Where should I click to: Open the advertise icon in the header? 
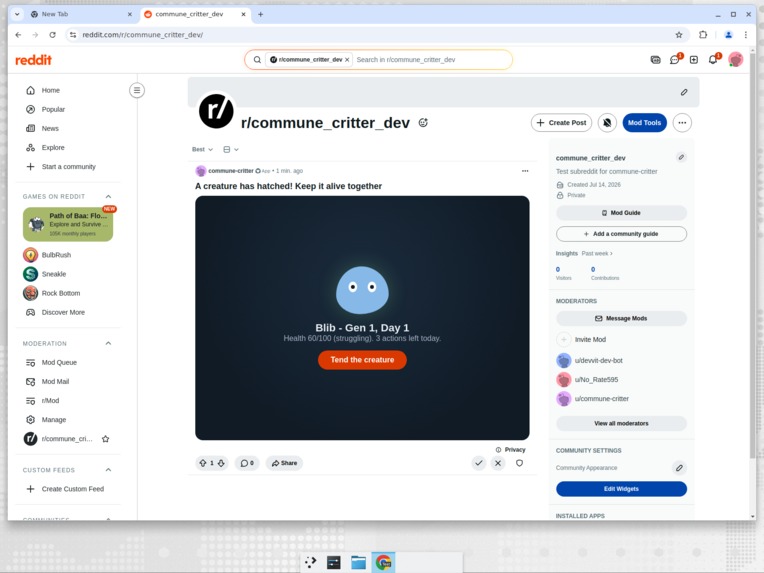click(655, 60)
